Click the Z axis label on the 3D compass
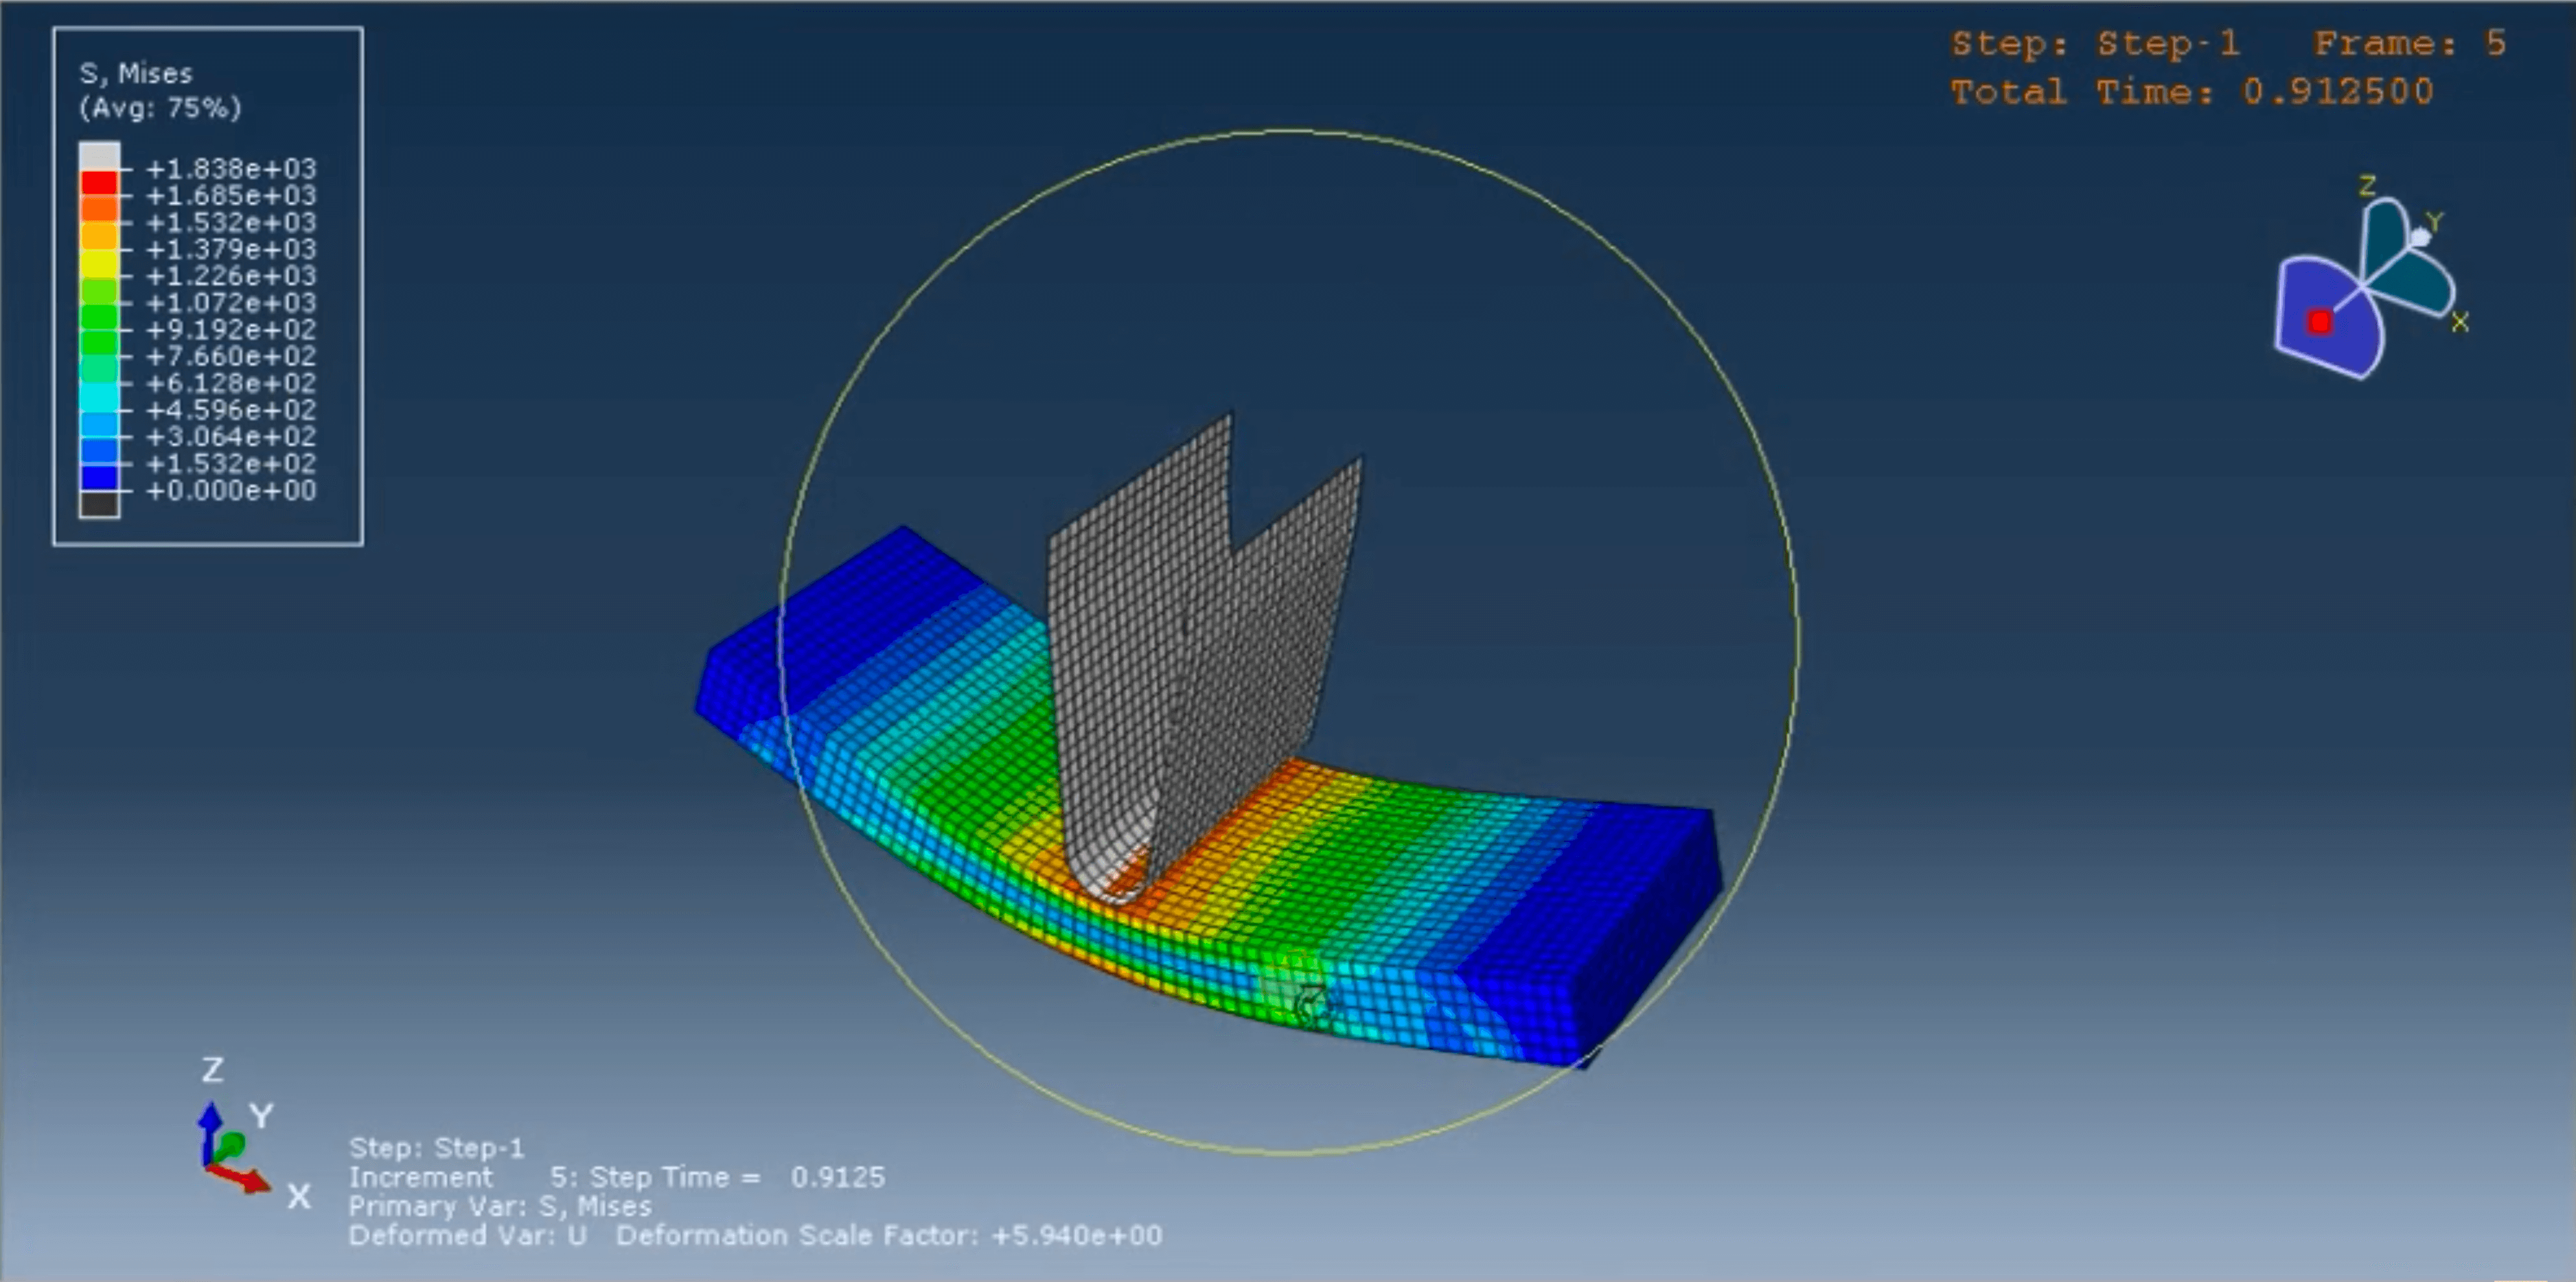This screenshot has width=2576, height=1282. click(x=2367, y=186)
